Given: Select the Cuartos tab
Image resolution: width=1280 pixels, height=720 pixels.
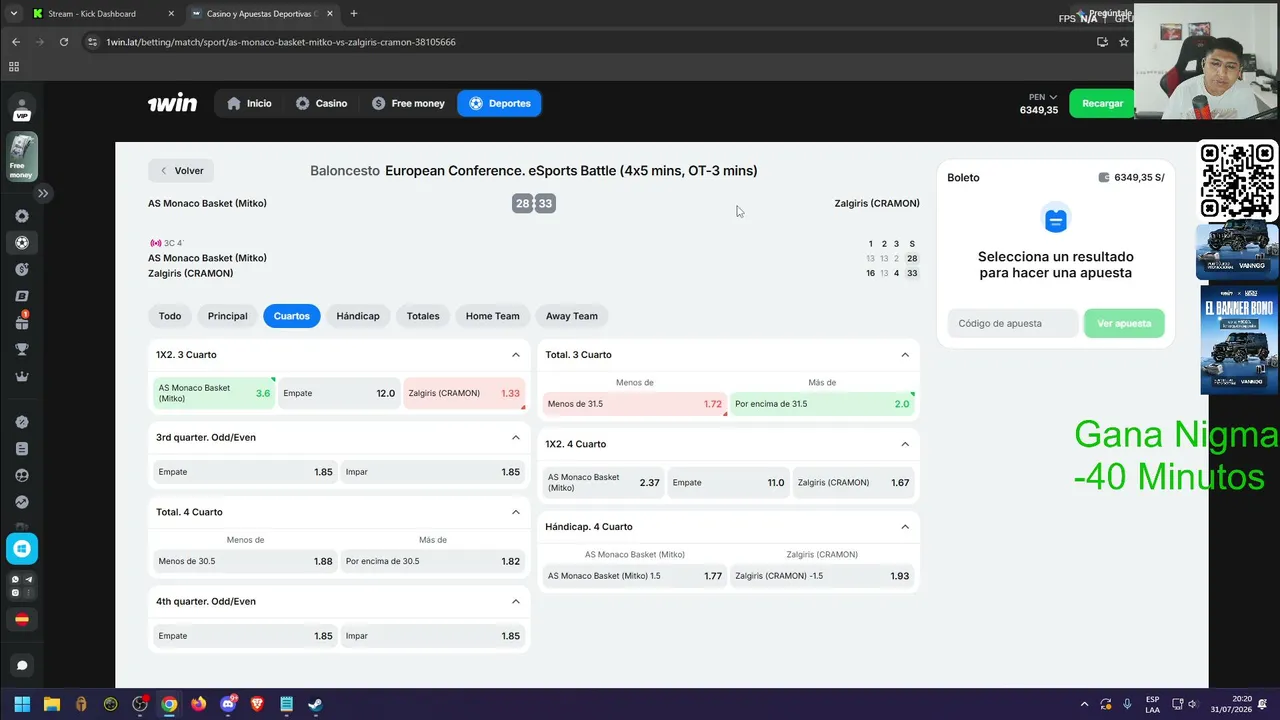Looking at the screenshot, I should 292,316.
